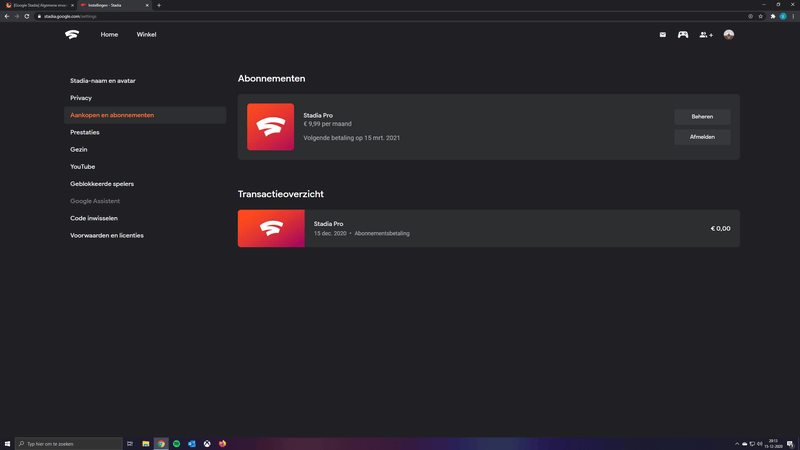Open a new browser tab

[159, 5]
